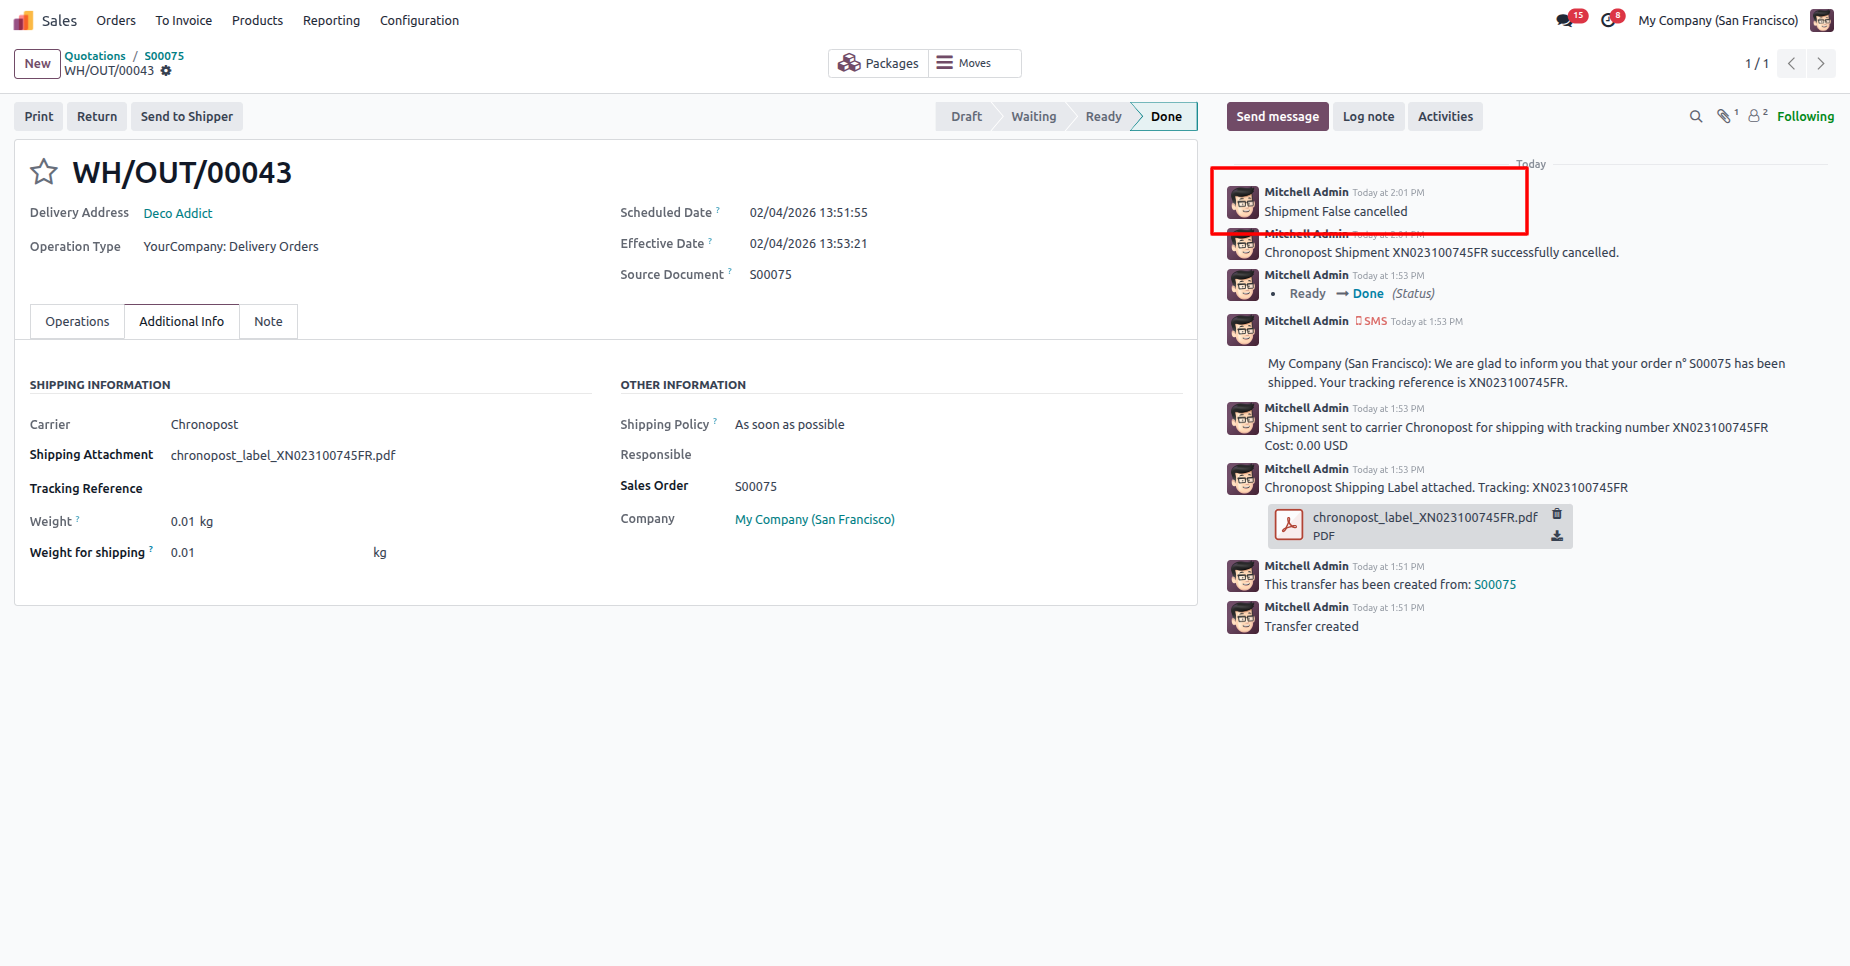The height and width of the screenshot is (966, 1850).
Task: Show followers list icon
Action: click(x=1754, y=117)
